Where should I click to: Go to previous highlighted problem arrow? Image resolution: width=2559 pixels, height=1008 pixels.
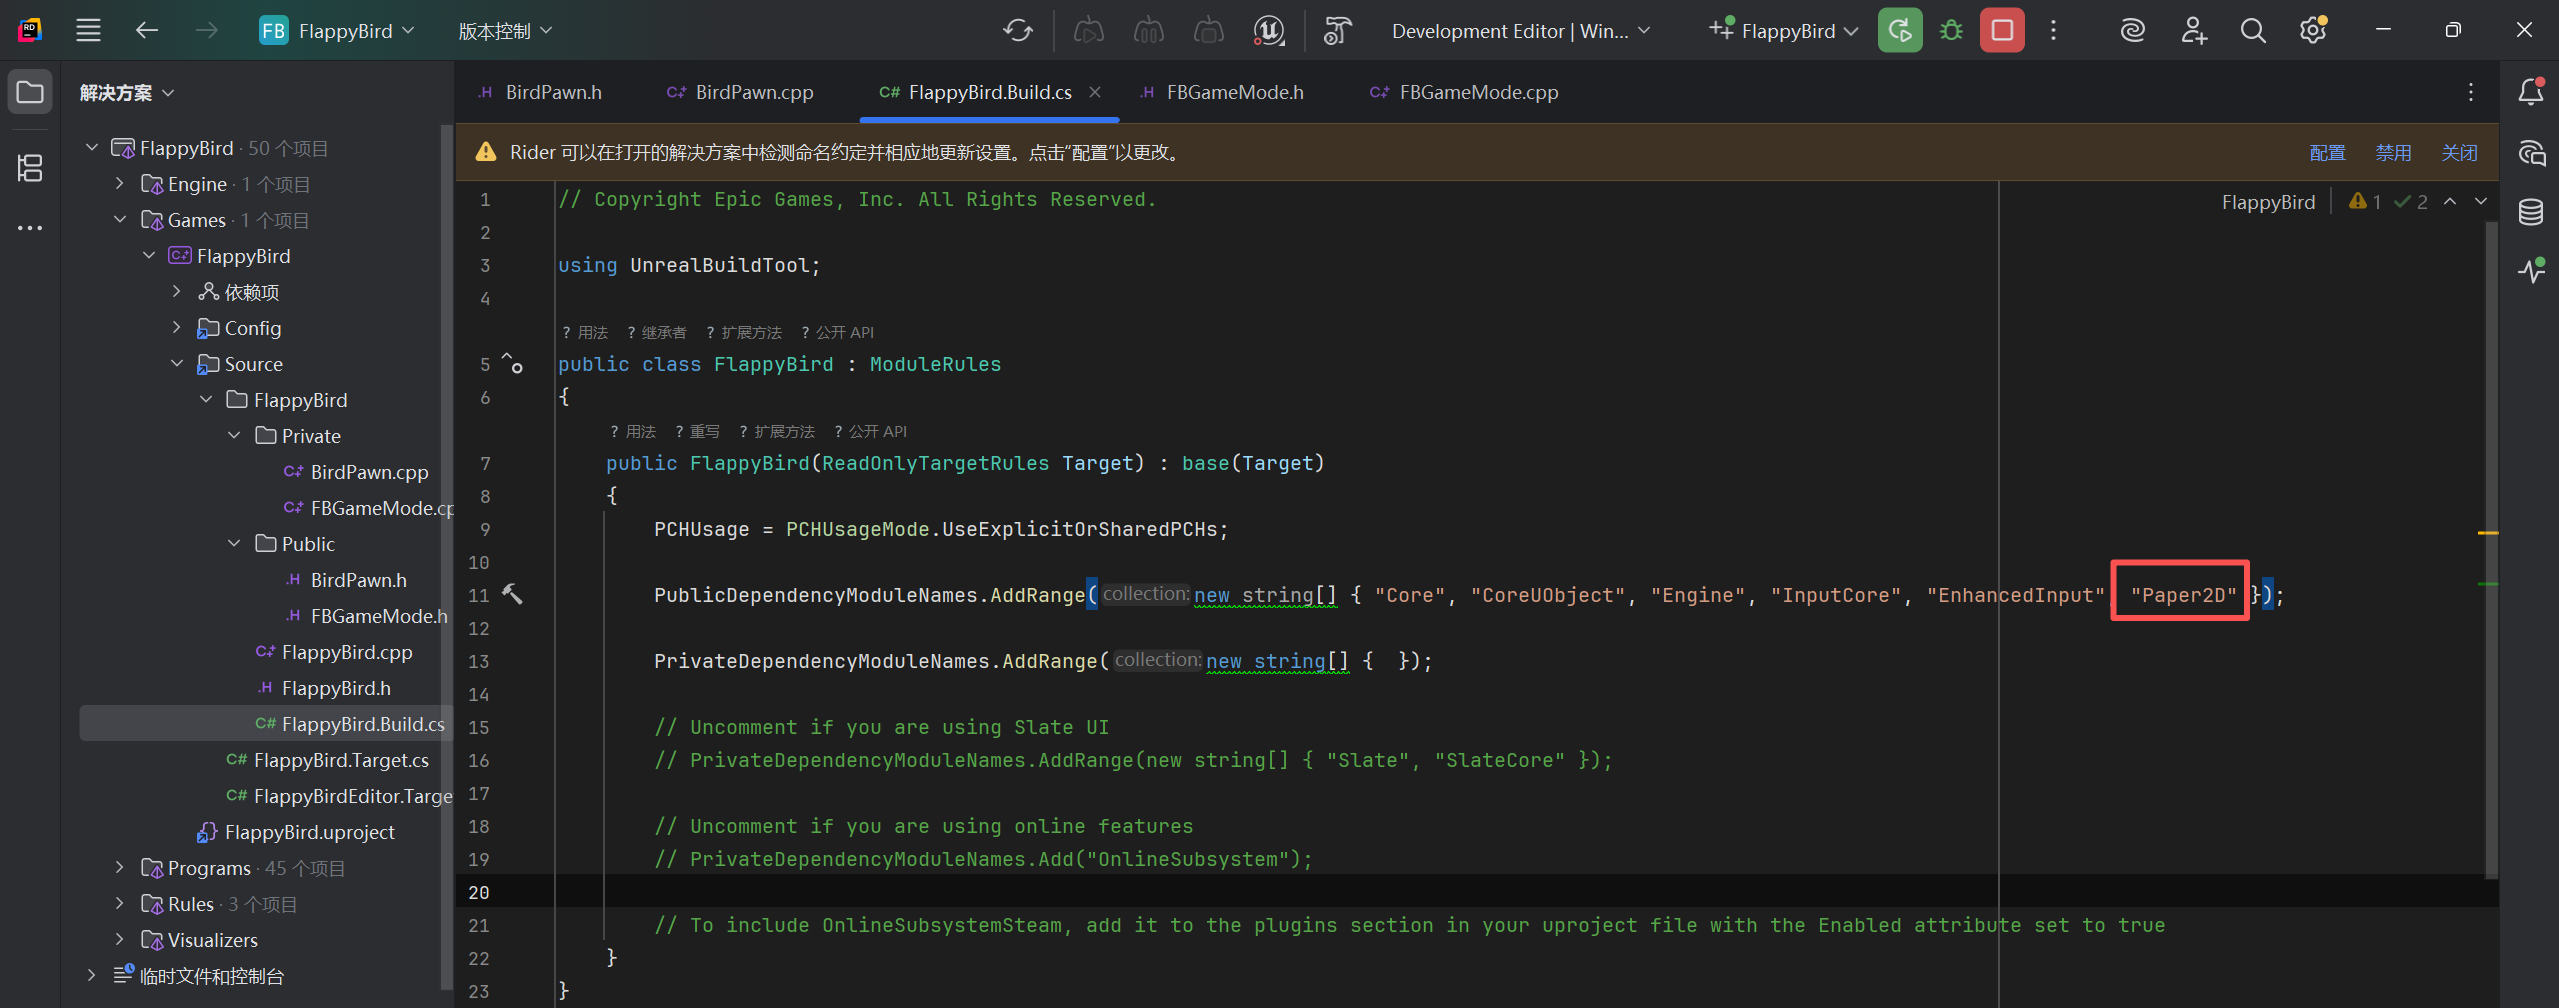tap(2450, 201)
